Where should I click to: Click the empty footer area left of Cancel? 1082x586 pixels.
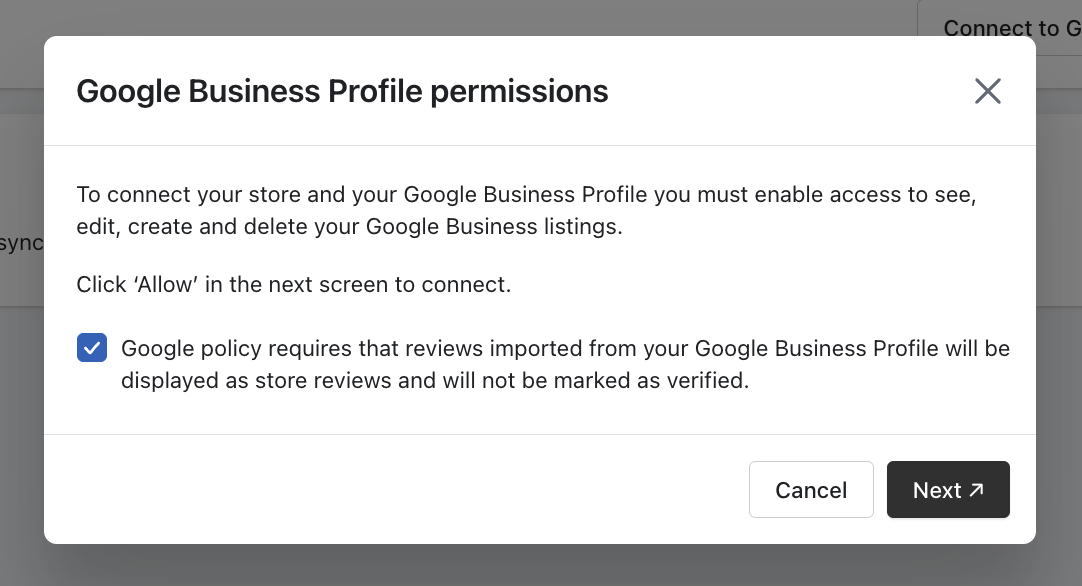pyautogui.click(x=400, y=490)
